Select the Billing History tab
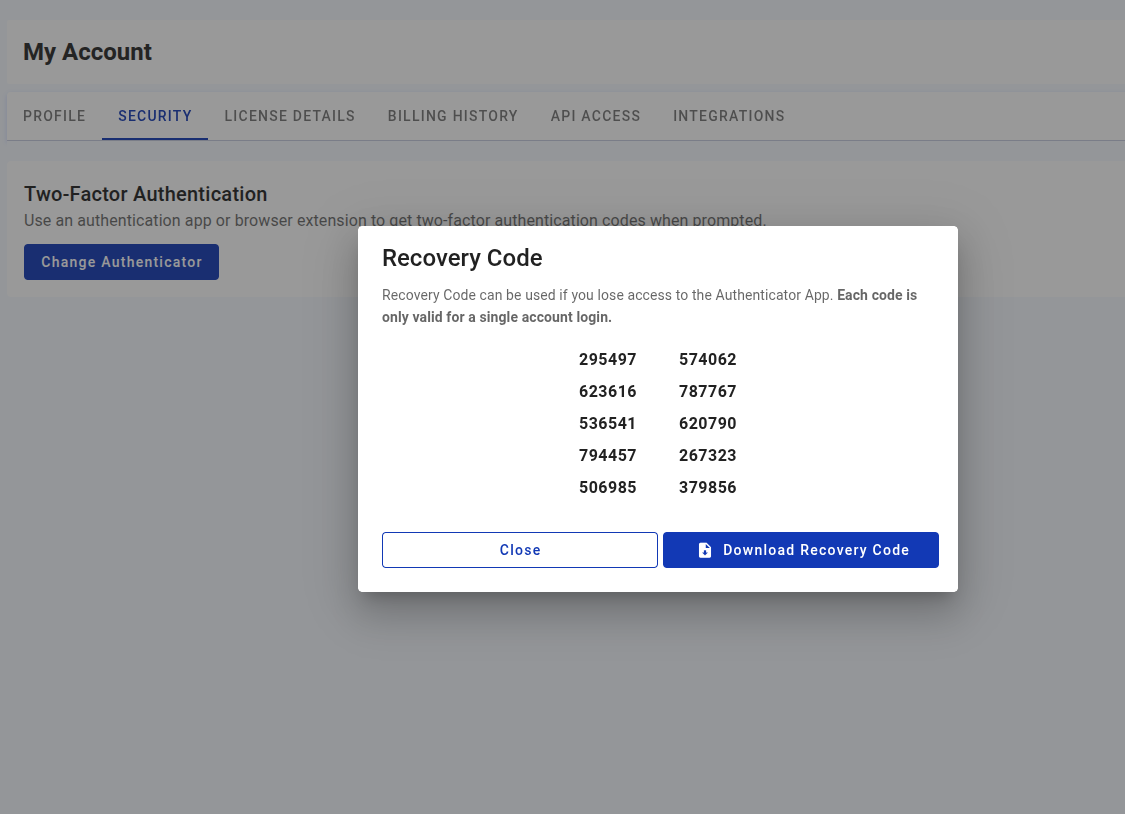1125x814 pixels. (x=452, y=116)
